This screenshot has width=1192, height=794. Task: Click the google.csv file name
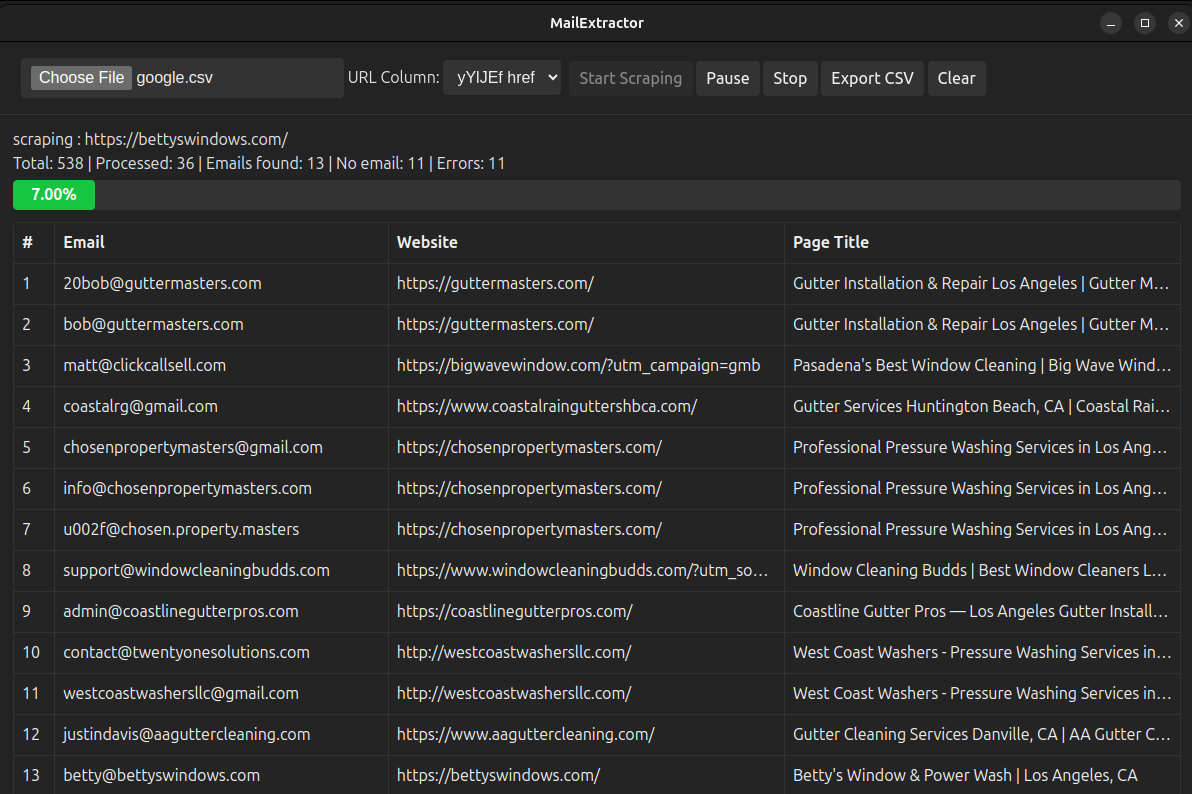[174, 78]
